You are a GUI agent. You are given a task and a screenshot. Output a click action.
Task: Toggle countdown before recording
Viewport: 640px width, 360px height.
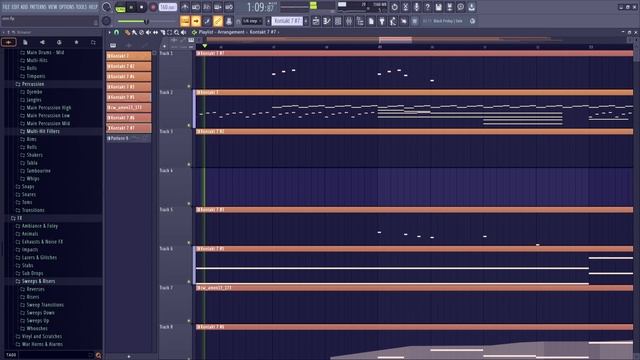[x=207, y=7]
